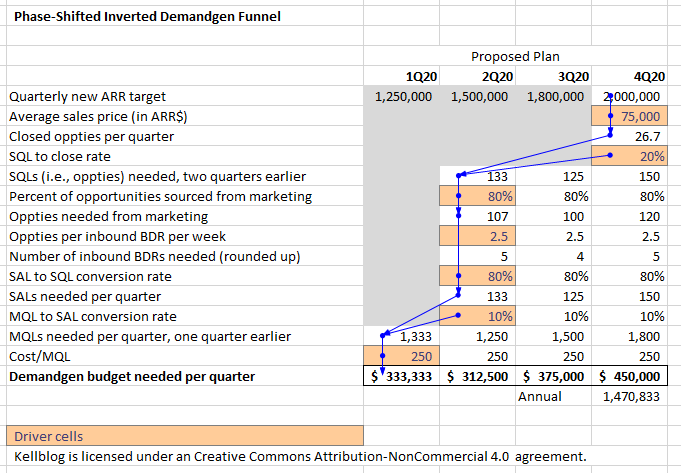Select the 1,800 MQLs needed cell in the 4Q20 column
The width and height of the screenshot is (681, 473).
(x=629, y=336)
